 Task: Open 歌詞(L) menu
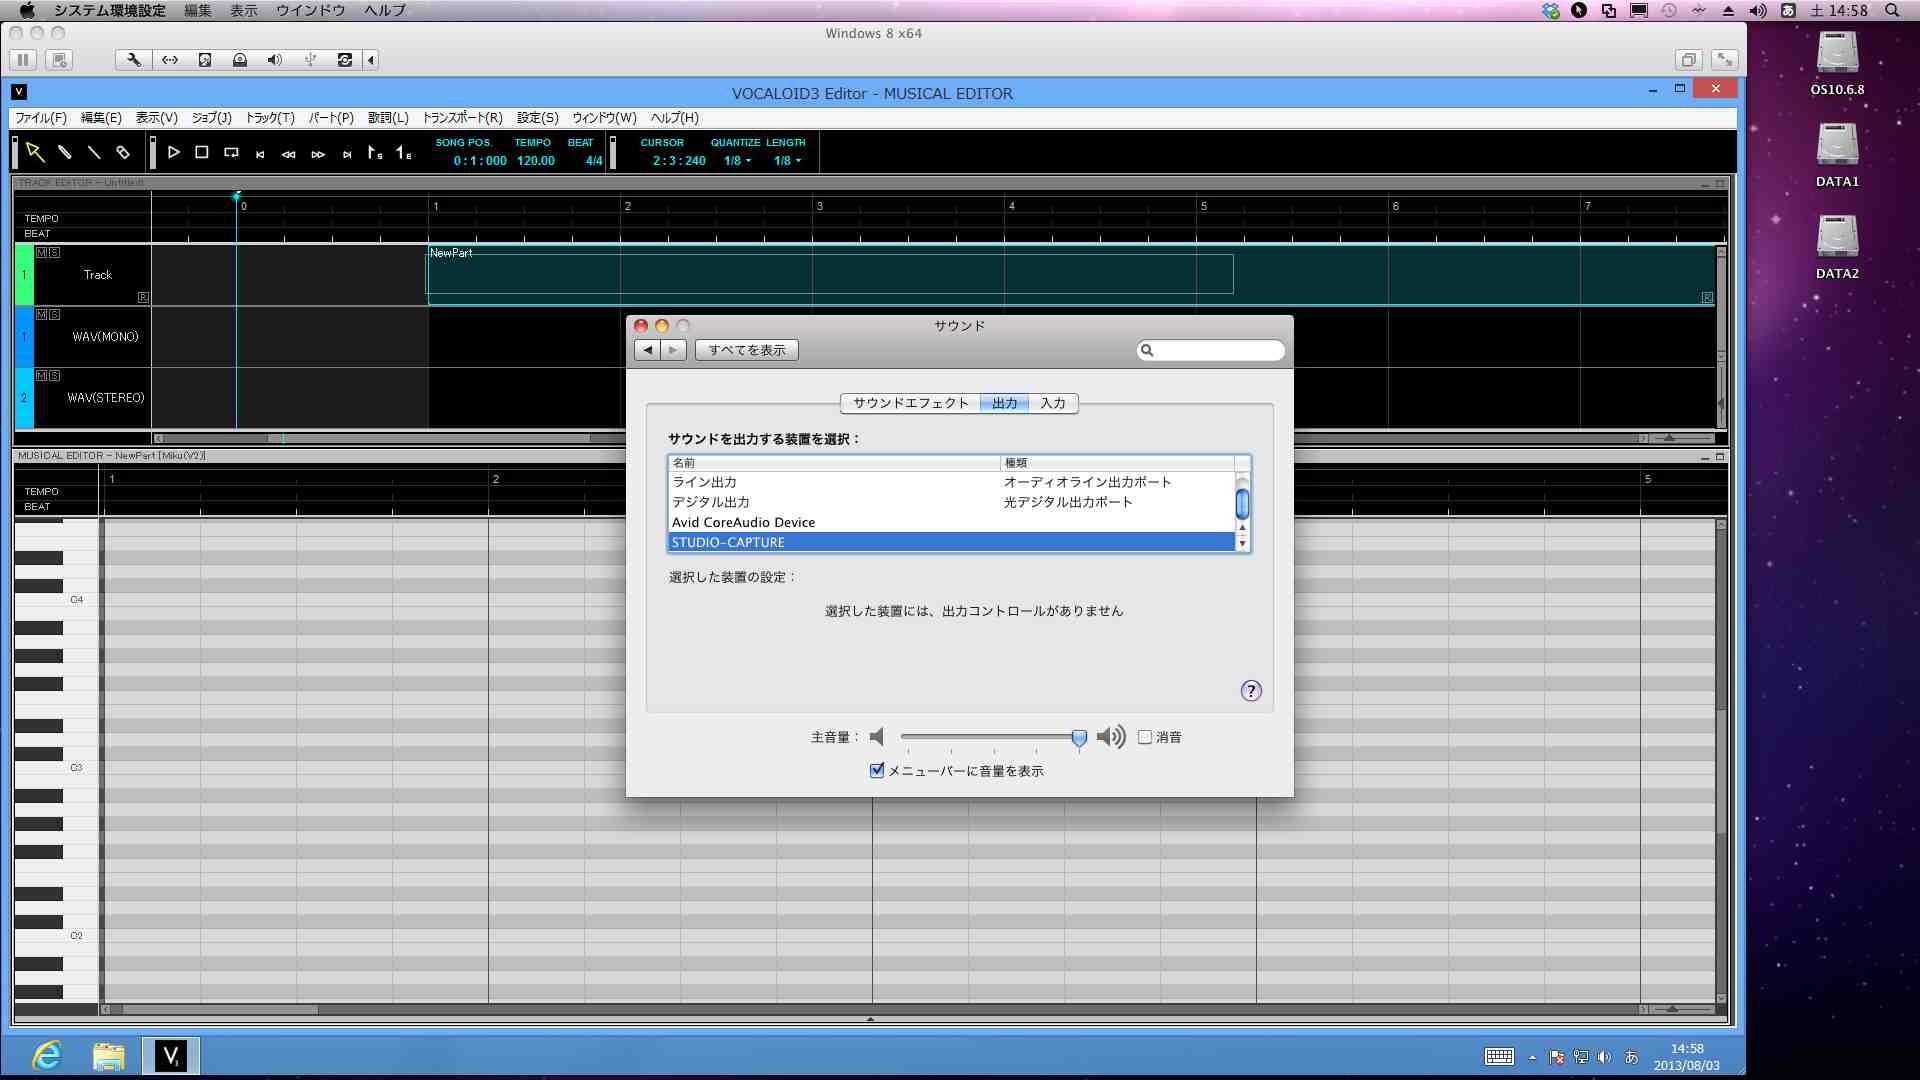click(388, 118)
